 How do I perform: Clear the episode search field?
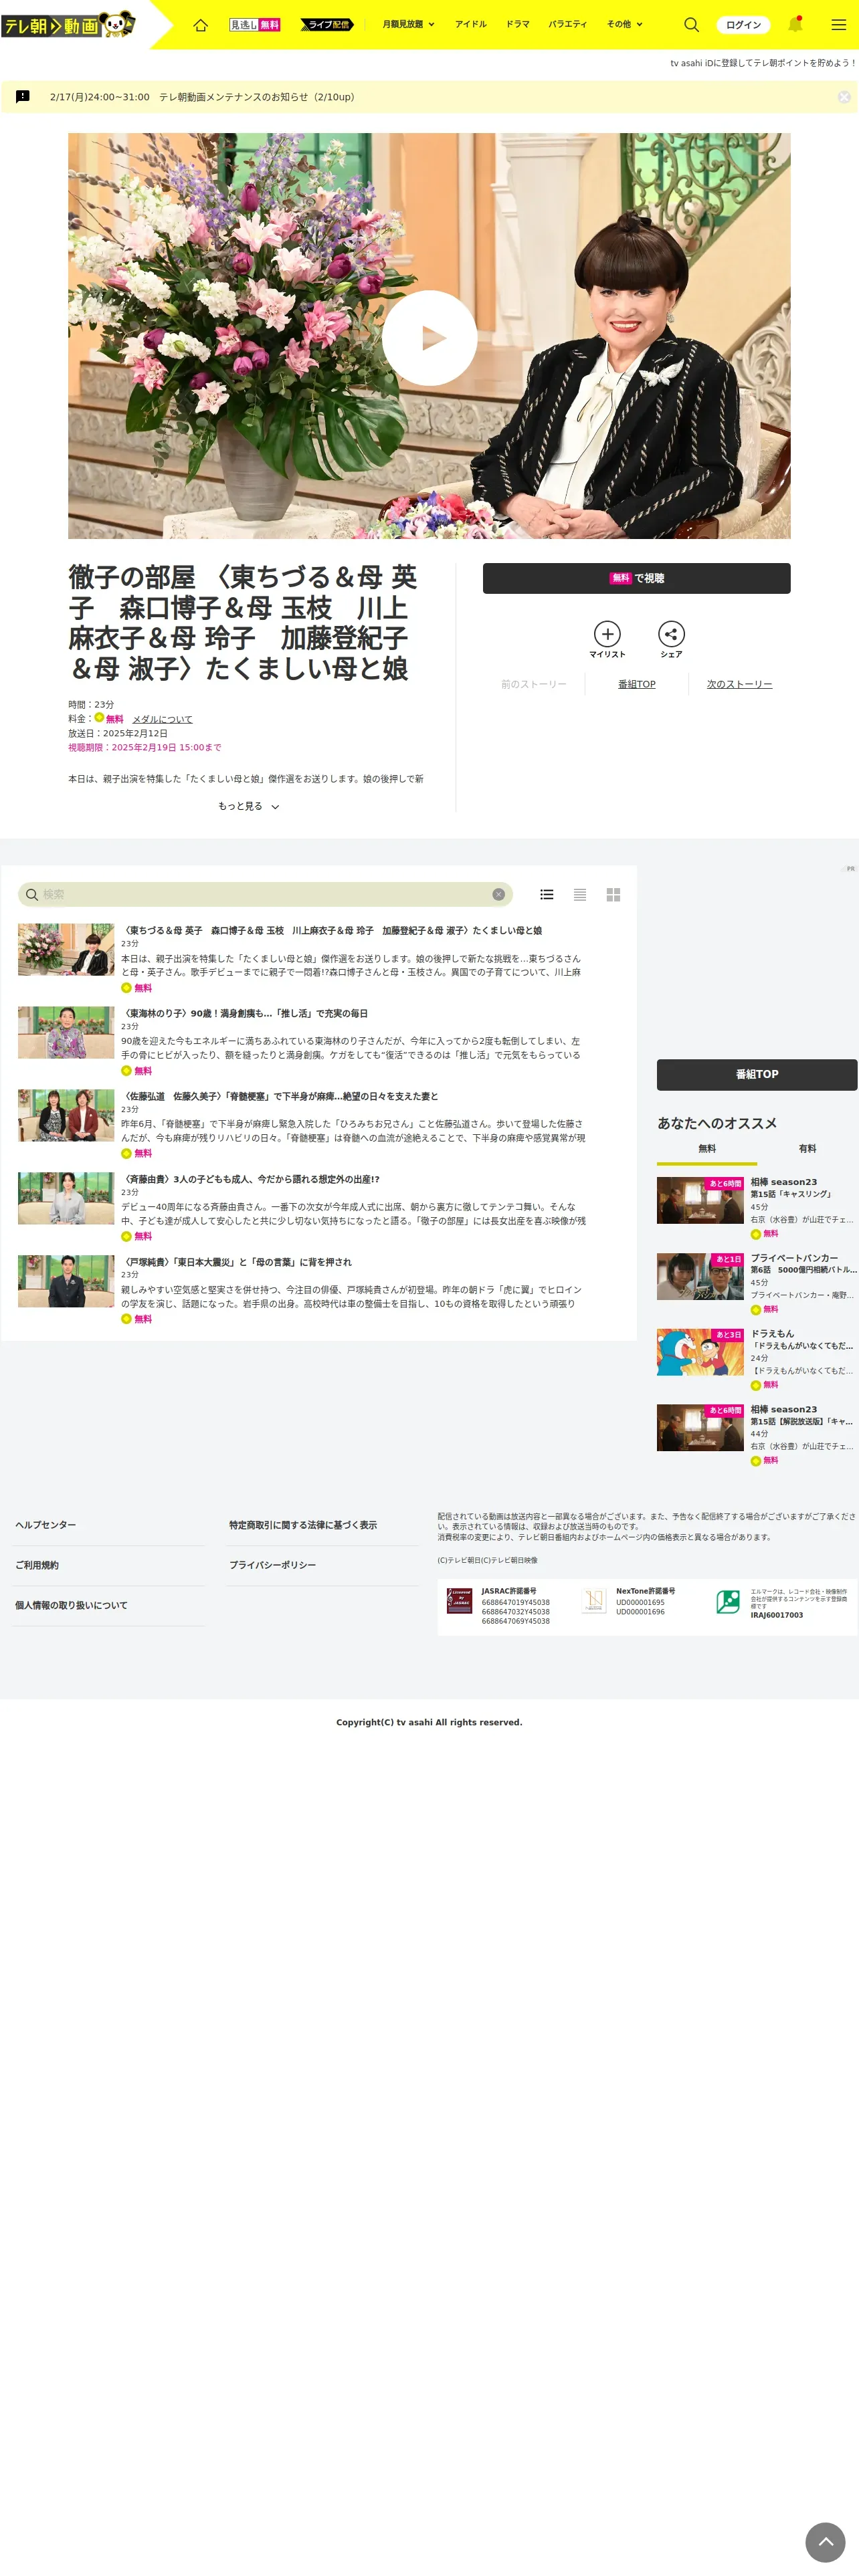[498, 894]
